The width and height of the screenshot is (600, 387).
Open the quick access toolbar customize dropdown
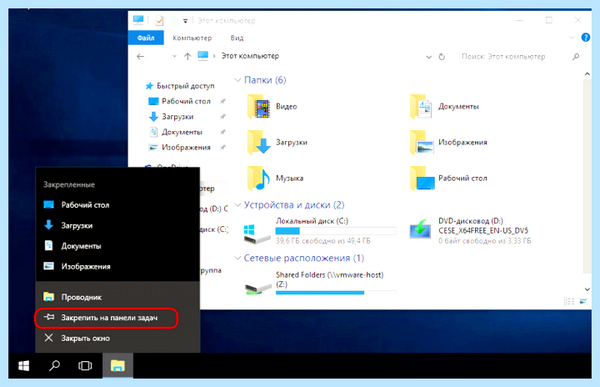(185, 21)
